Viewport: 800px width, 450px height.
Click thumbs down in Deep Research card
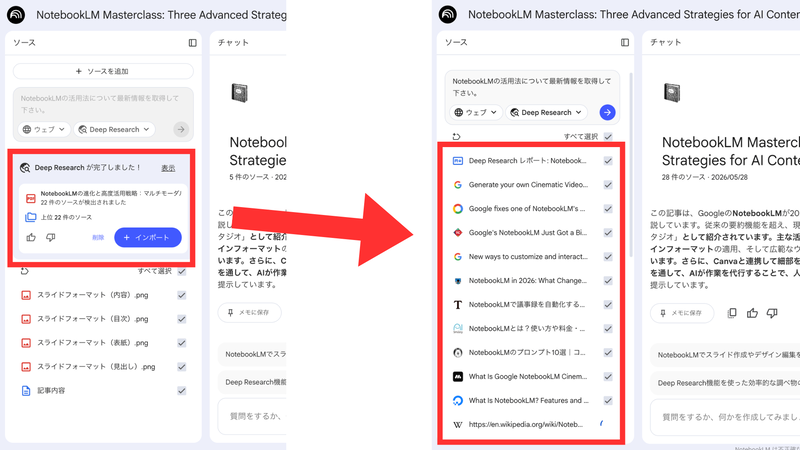pyautogui.click(x=51, y=237)
